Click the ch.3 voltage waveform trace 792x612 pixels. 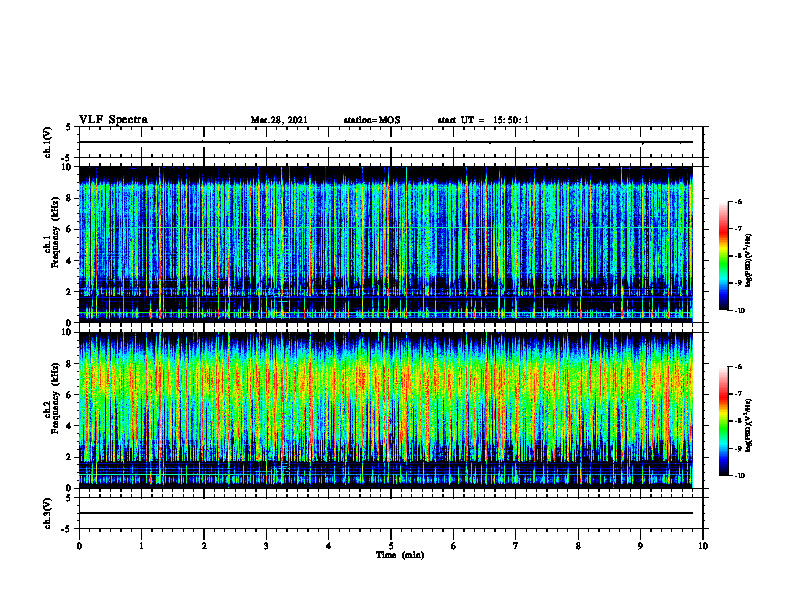pos(386,513)
